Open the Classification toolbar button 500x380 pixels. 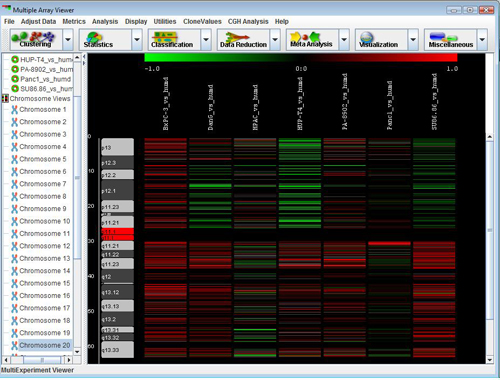point(174,40)
